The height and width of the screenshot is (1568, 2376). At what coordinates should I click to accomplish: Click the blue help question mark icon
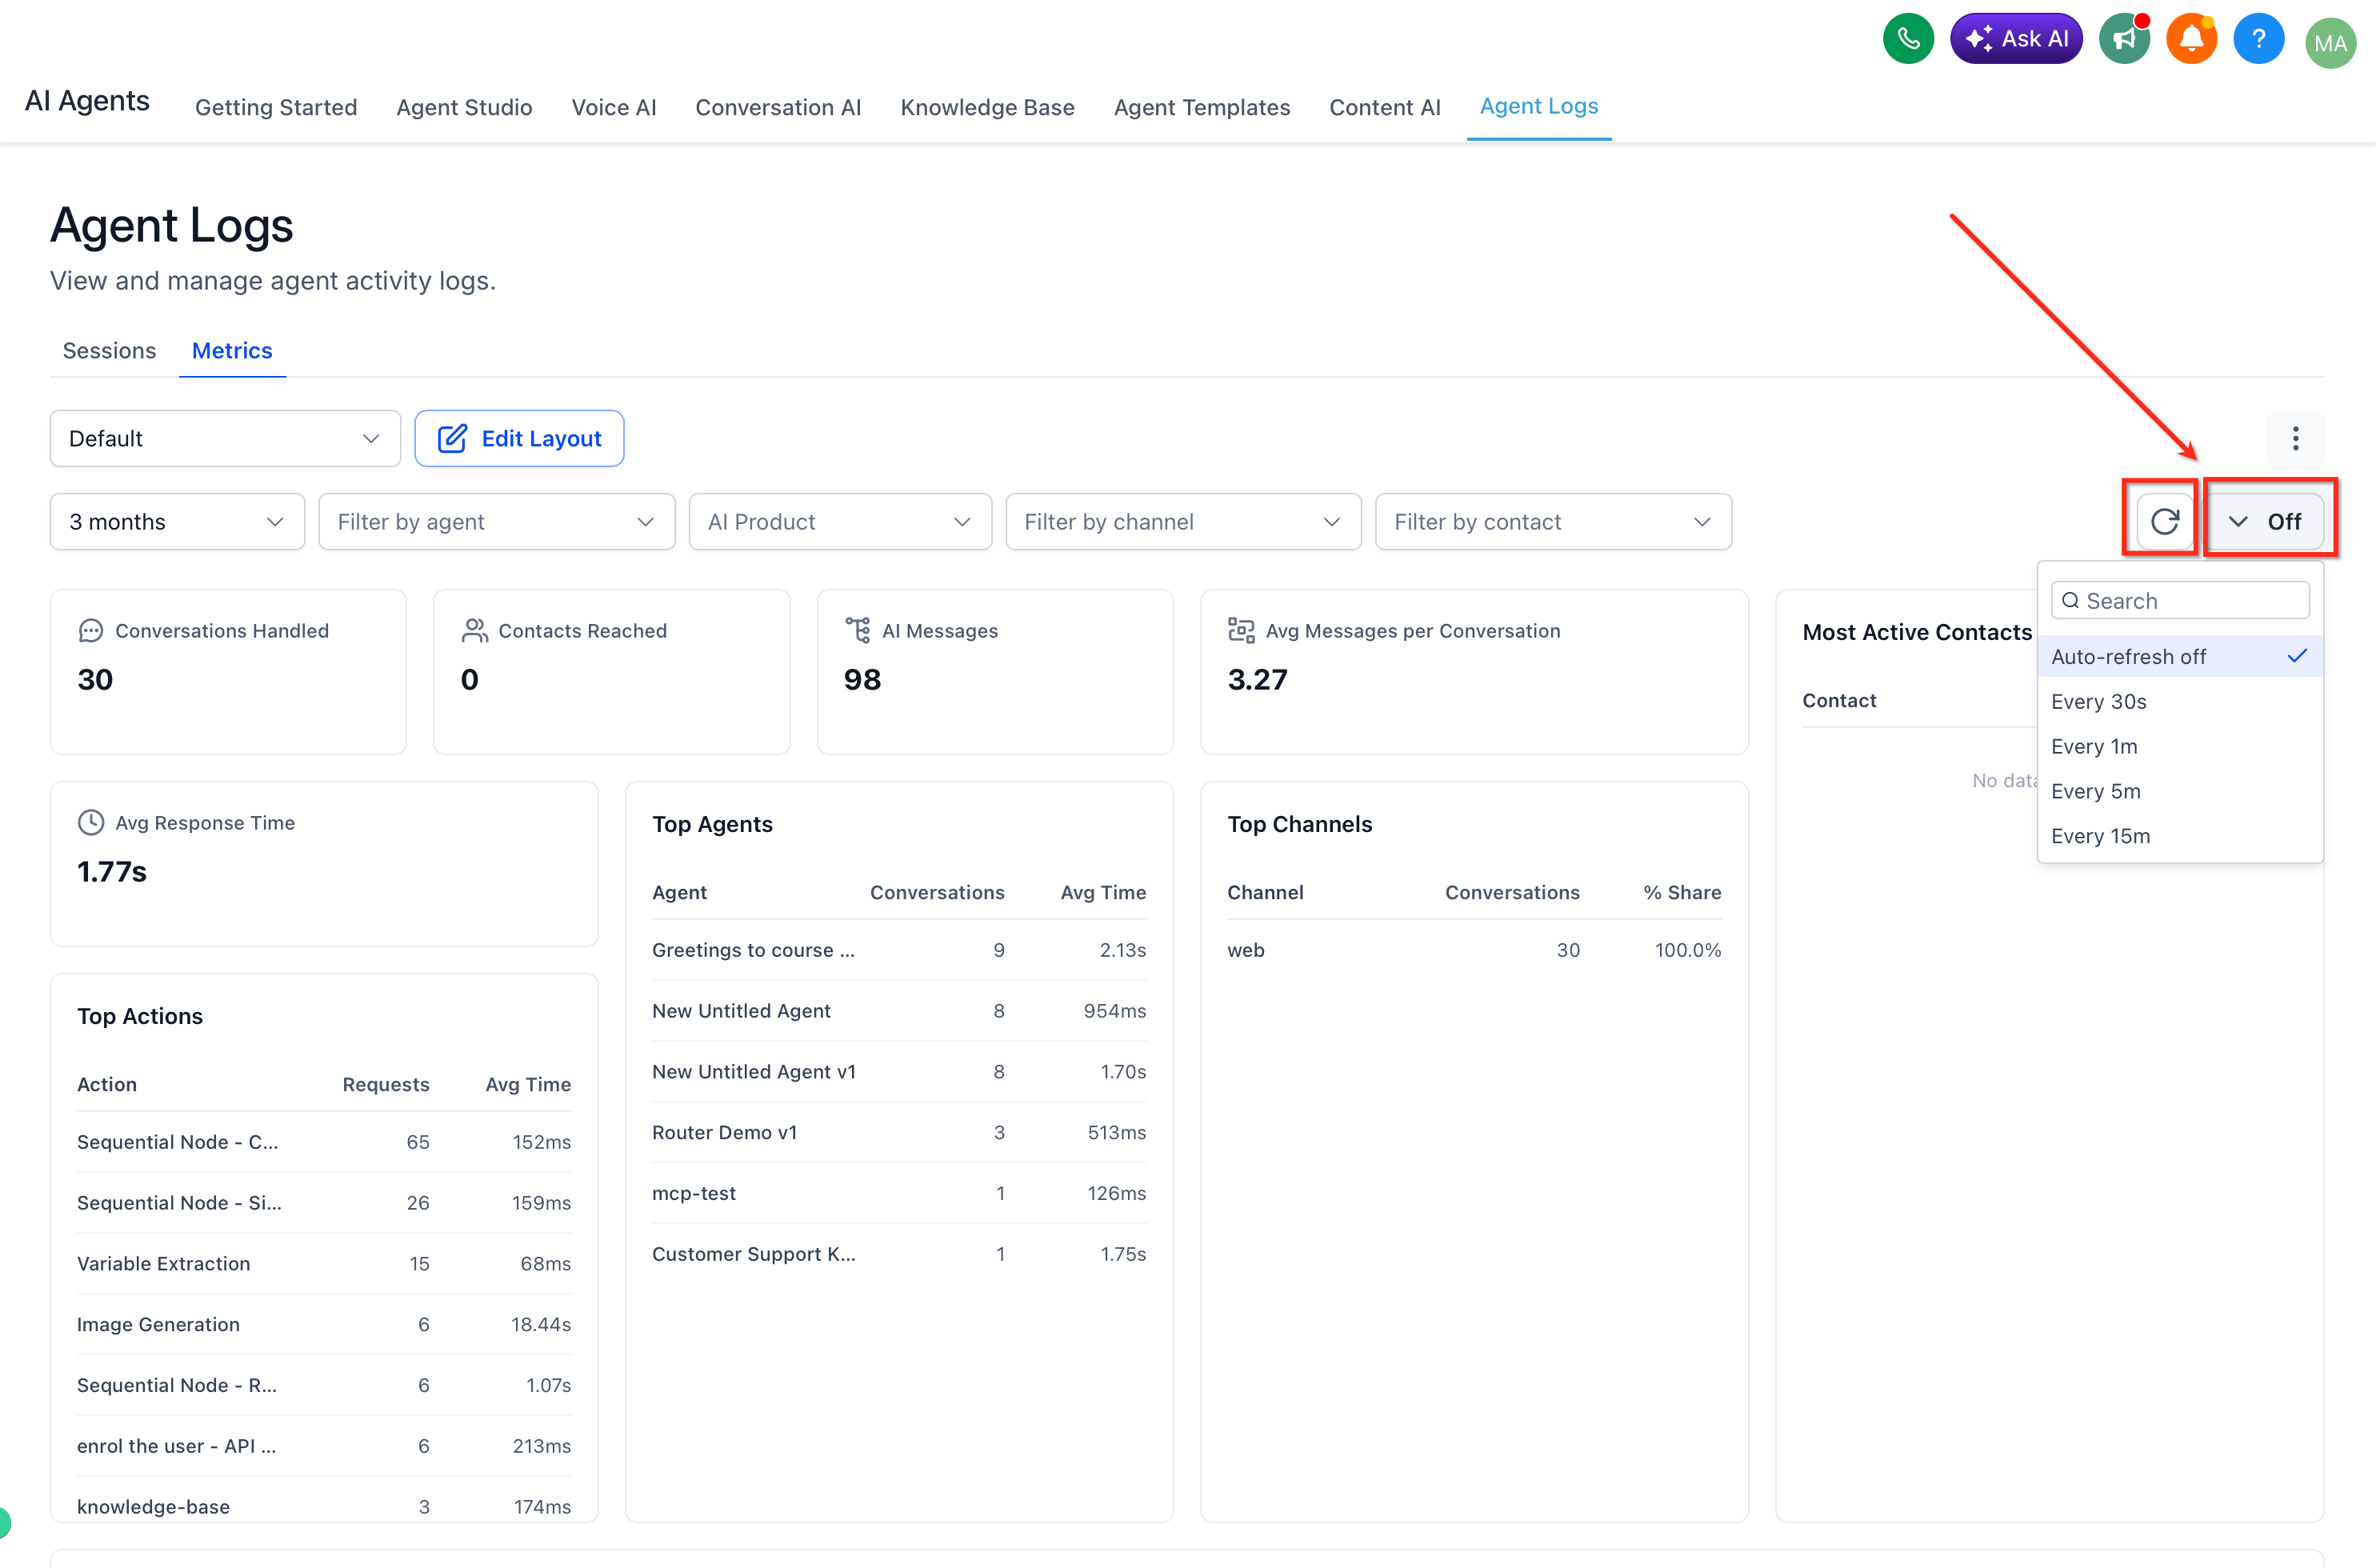2258,40
